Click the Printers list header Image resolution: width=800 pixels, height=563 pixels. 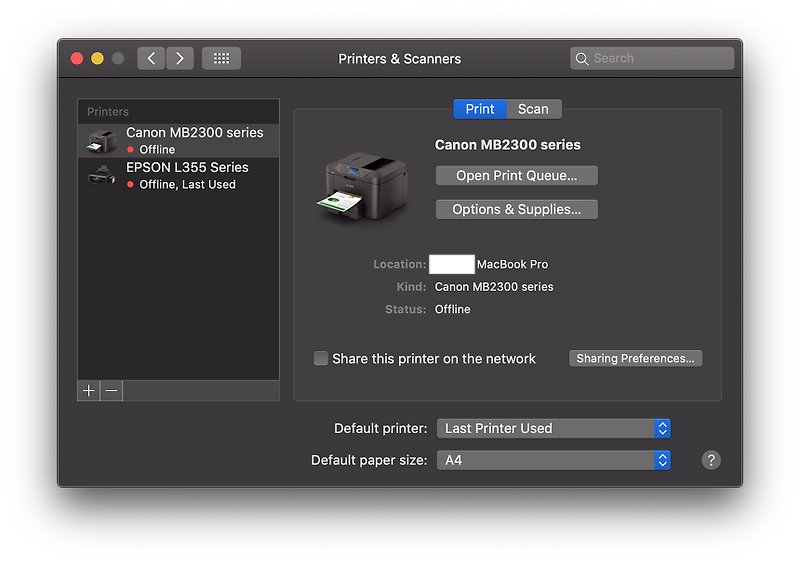[x=108, y=112]
